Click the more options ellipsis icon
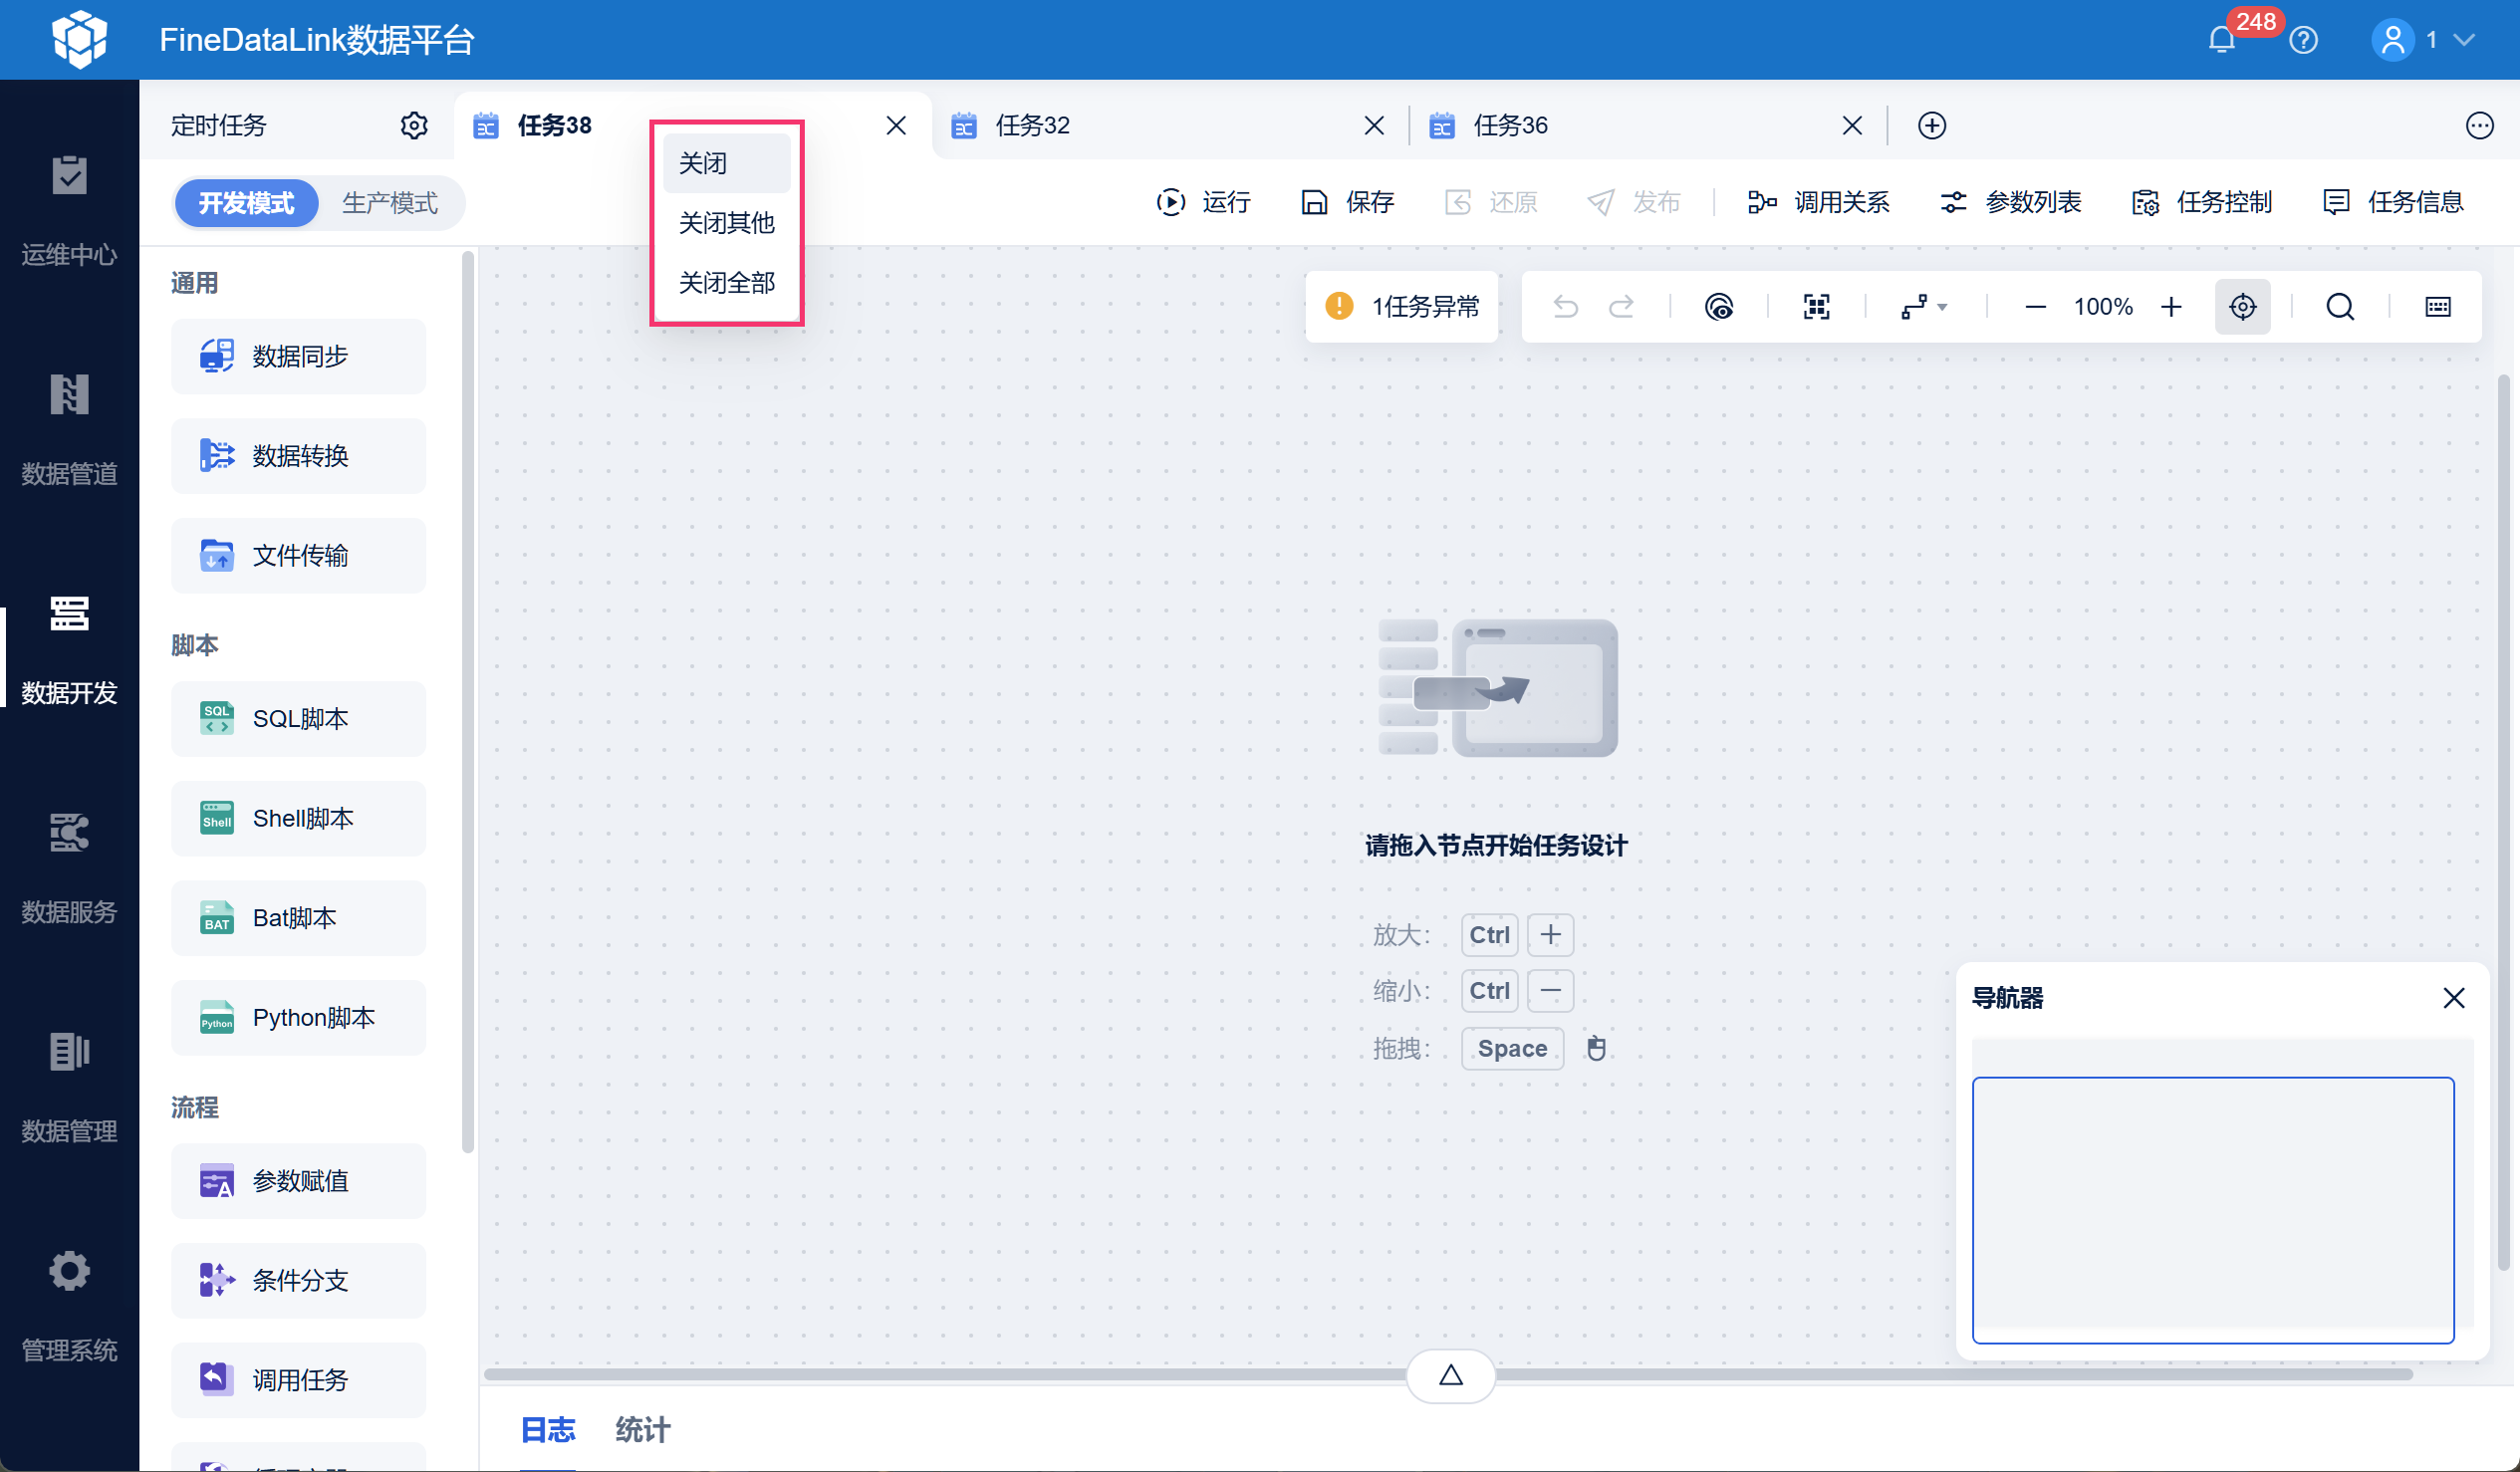Viewport: 2520px width, 1472px height. point(2479,125)
